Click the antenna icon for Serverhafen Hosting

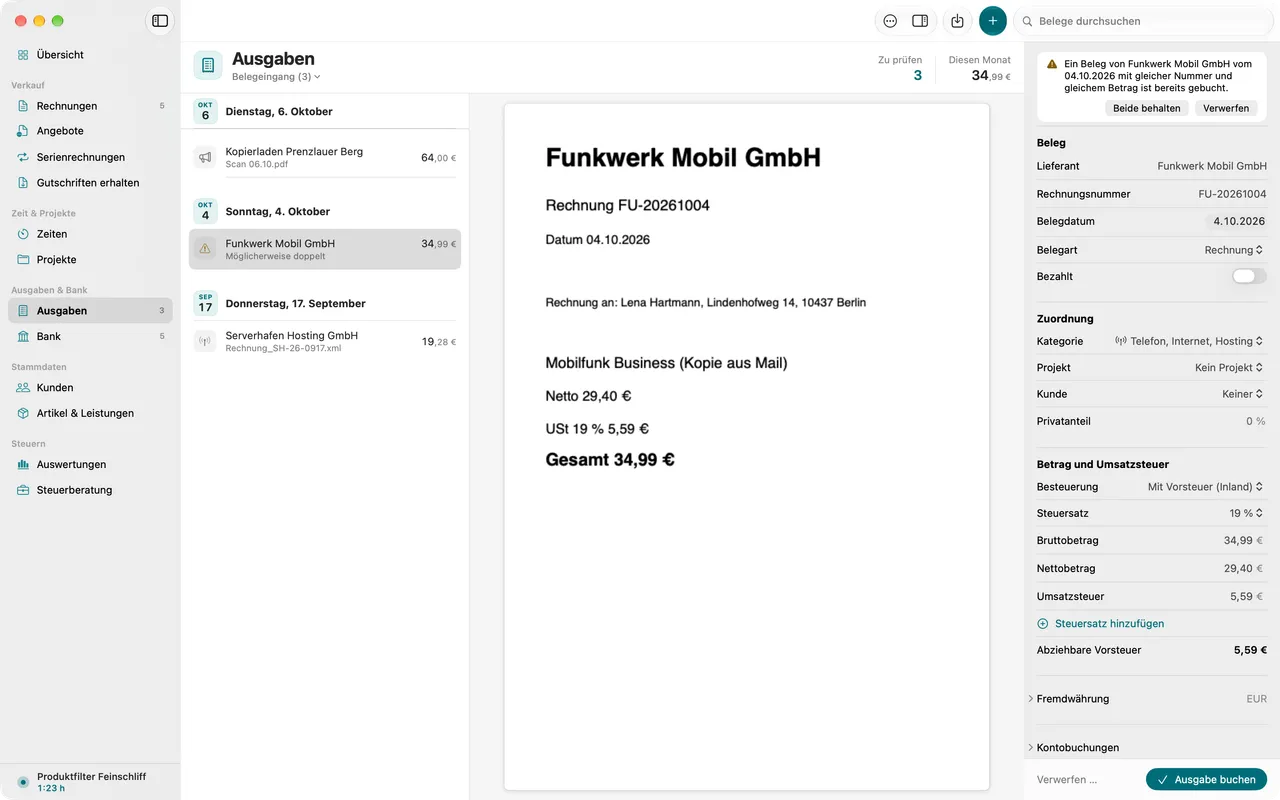click(x=205, y=341)
